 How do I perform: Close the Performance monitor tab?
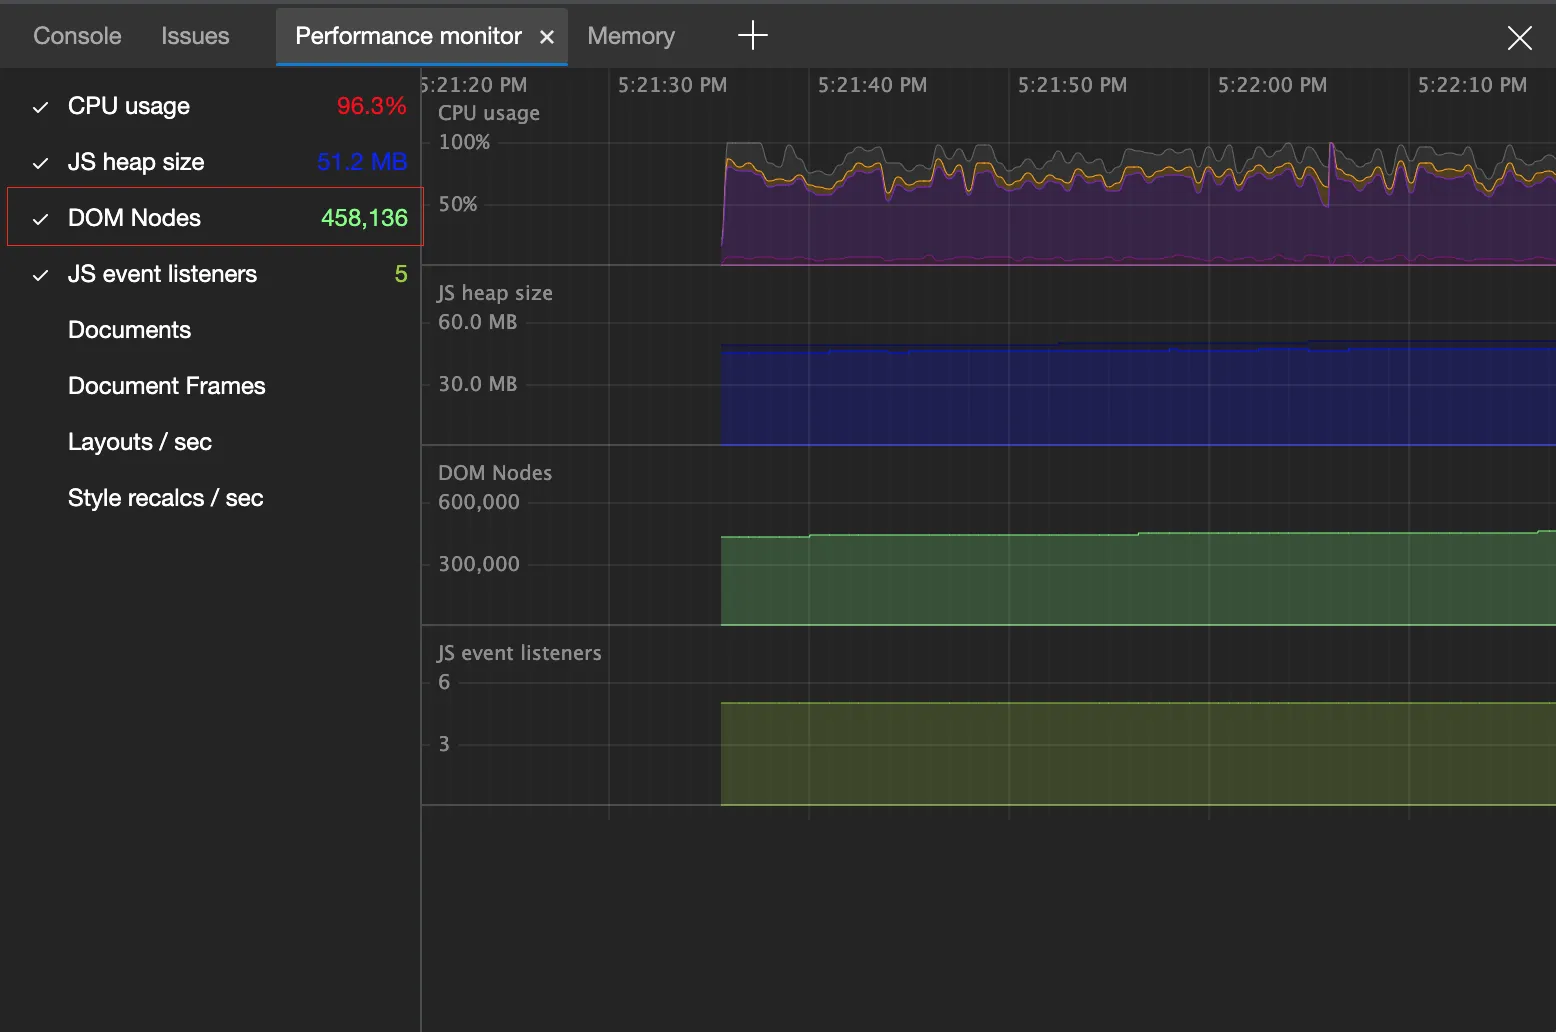tap(547, 37)
